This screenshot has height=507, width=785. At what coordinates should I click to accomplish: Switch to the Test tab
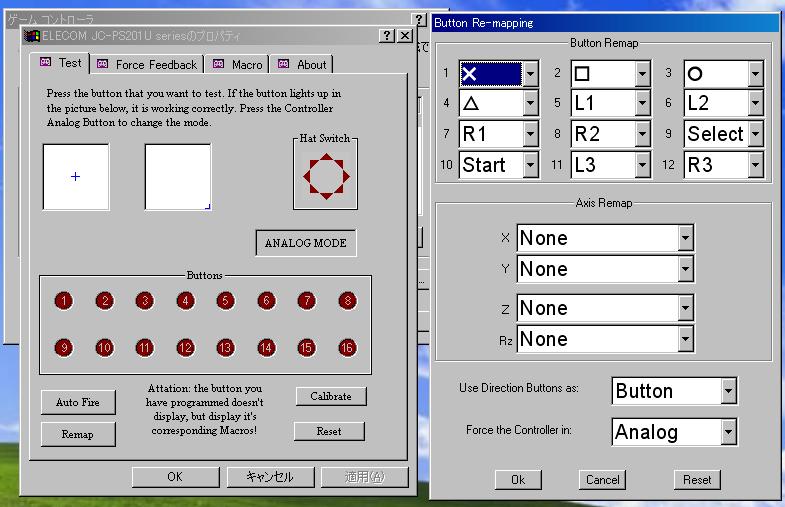(x=60, y=63)
